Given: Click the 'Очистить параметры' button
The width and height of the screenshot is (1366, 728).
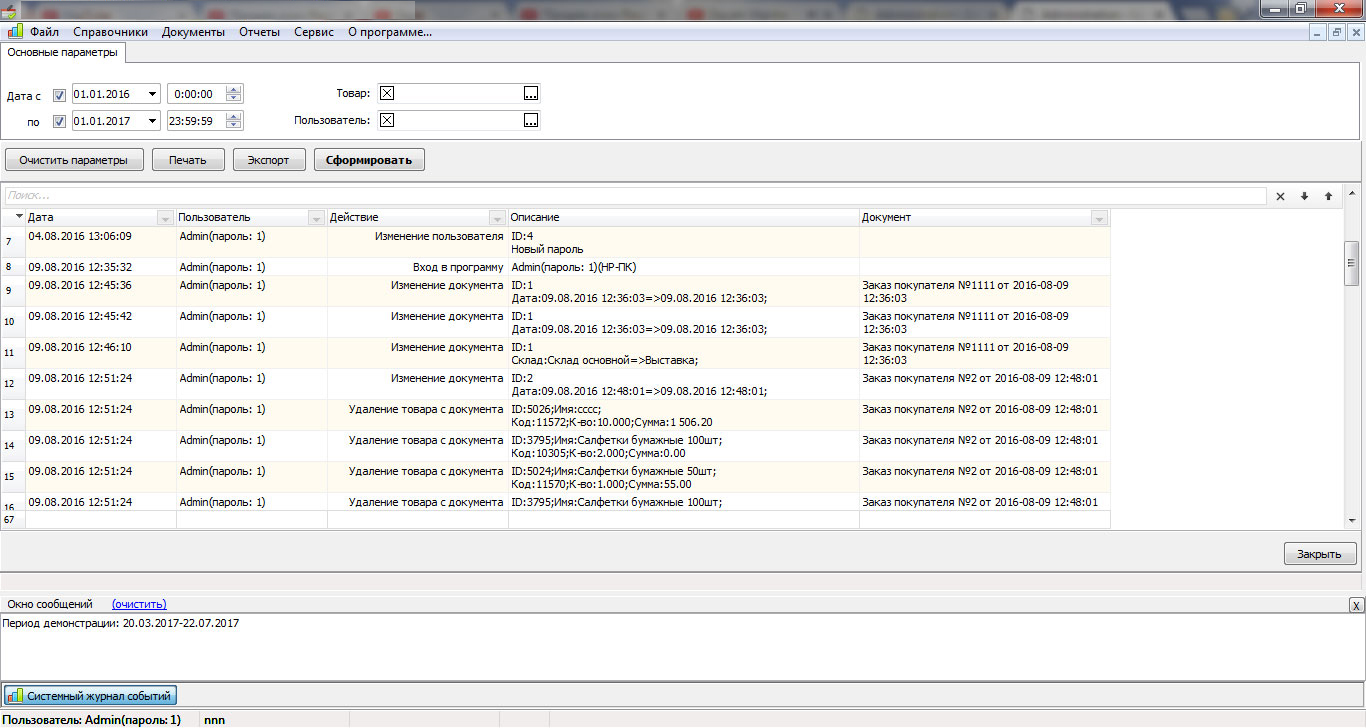Looking at the screenshot, I should tap(74, 160).
